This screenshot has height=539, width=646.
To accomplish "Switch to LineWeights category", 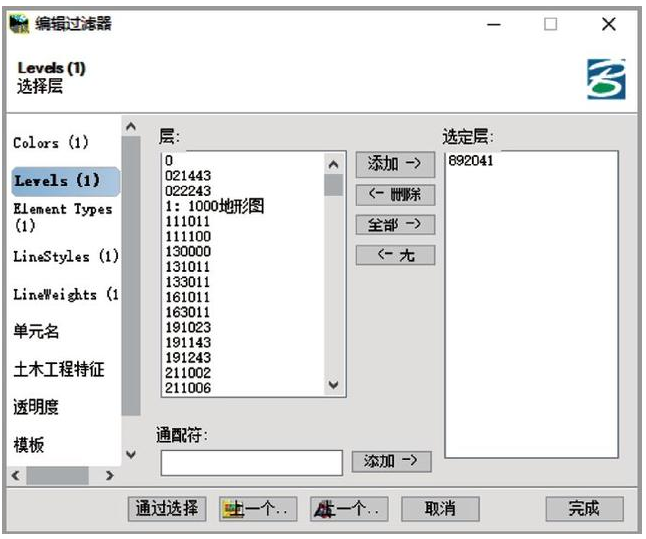I will (66, 295).
